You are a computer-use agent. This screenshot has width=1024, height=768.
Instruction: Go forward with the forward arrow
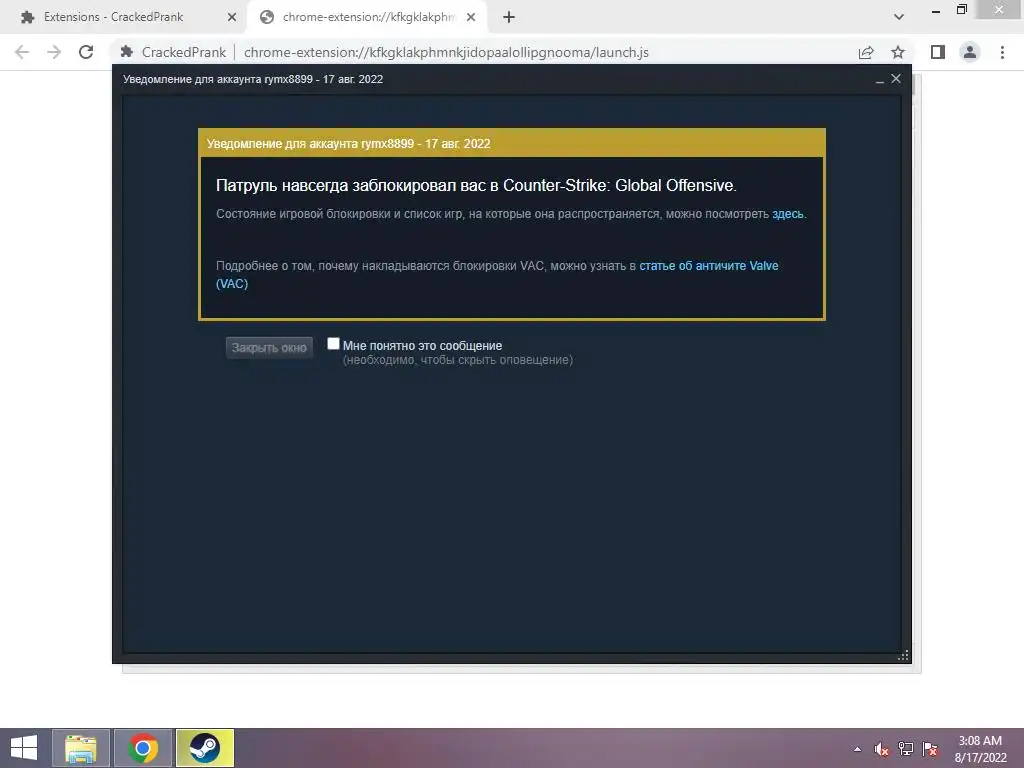[x=54, y=52]
